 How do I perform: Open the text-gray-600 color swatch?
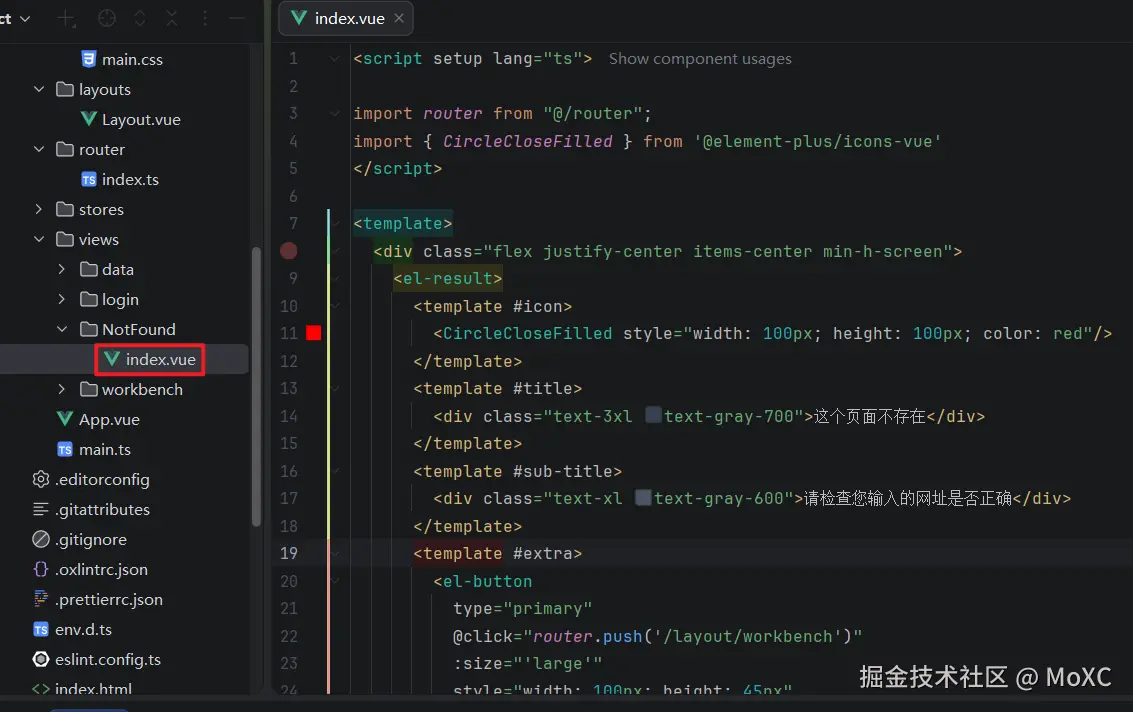tap(643, 497)
